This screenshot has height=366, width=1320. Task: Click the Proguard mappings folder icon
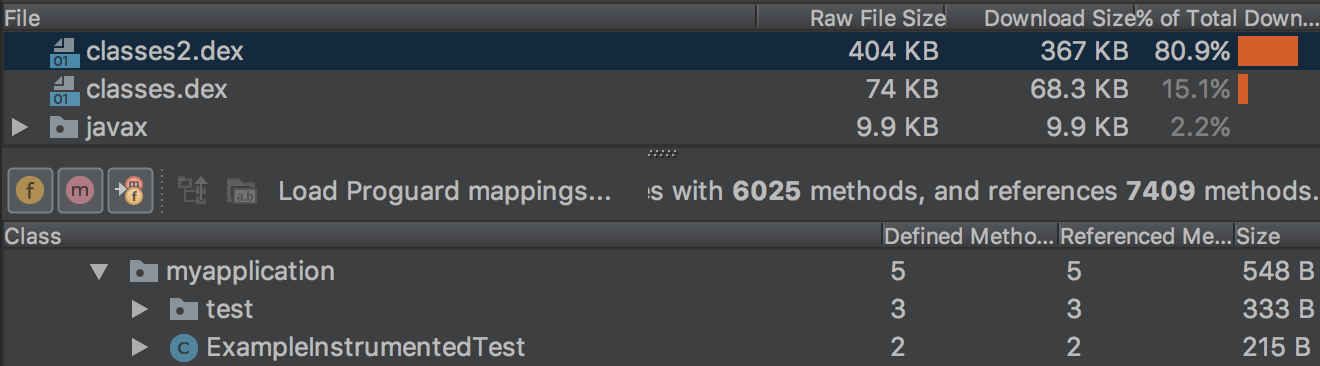click(242, 191)
